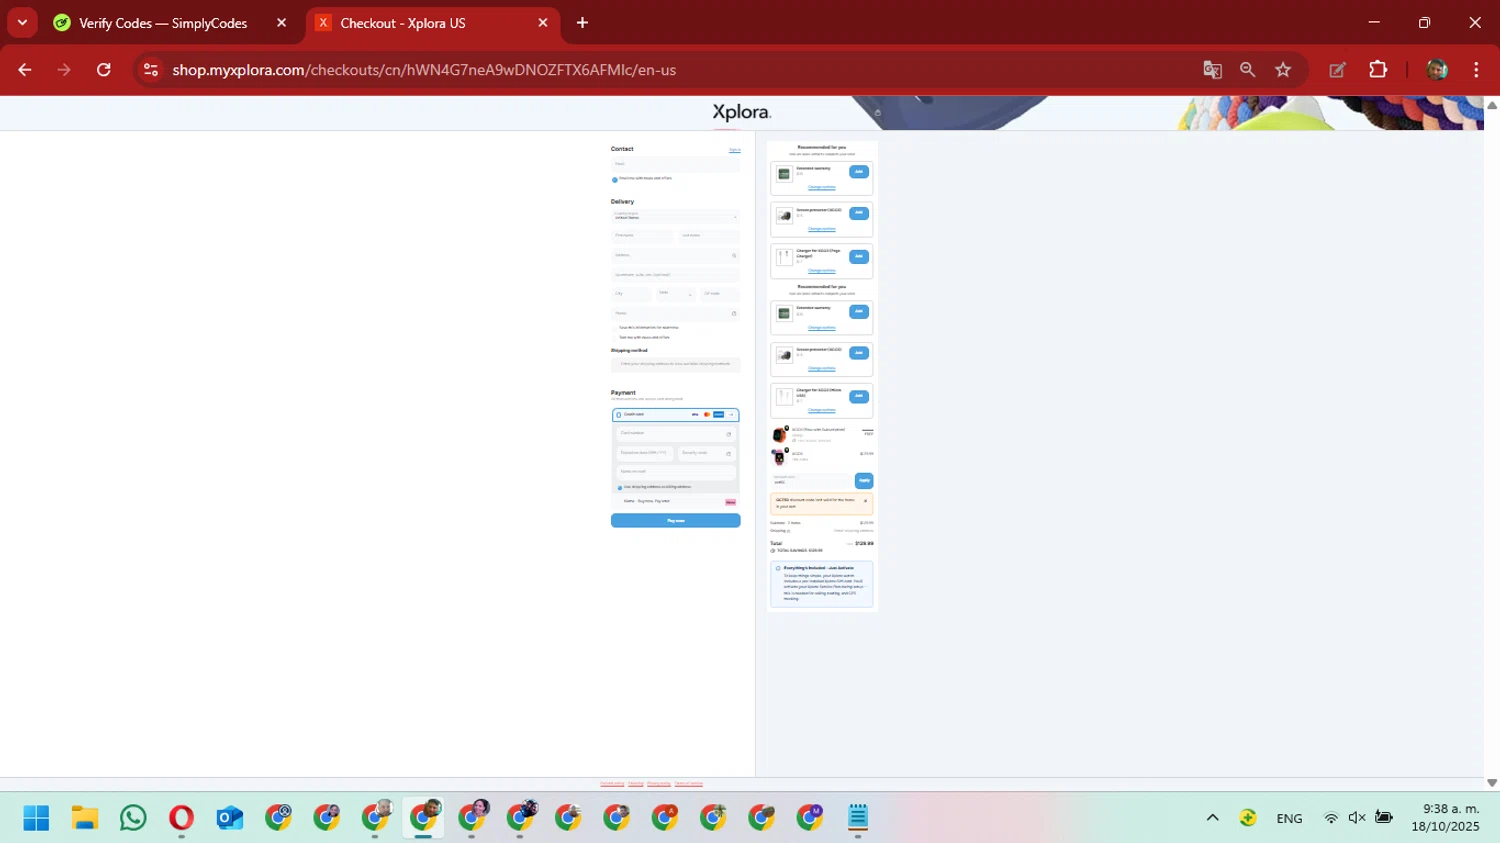This screenshot has height=843, width=1500.
Task: Add first Screen protector recommendation
Action: tap(859, 213)
